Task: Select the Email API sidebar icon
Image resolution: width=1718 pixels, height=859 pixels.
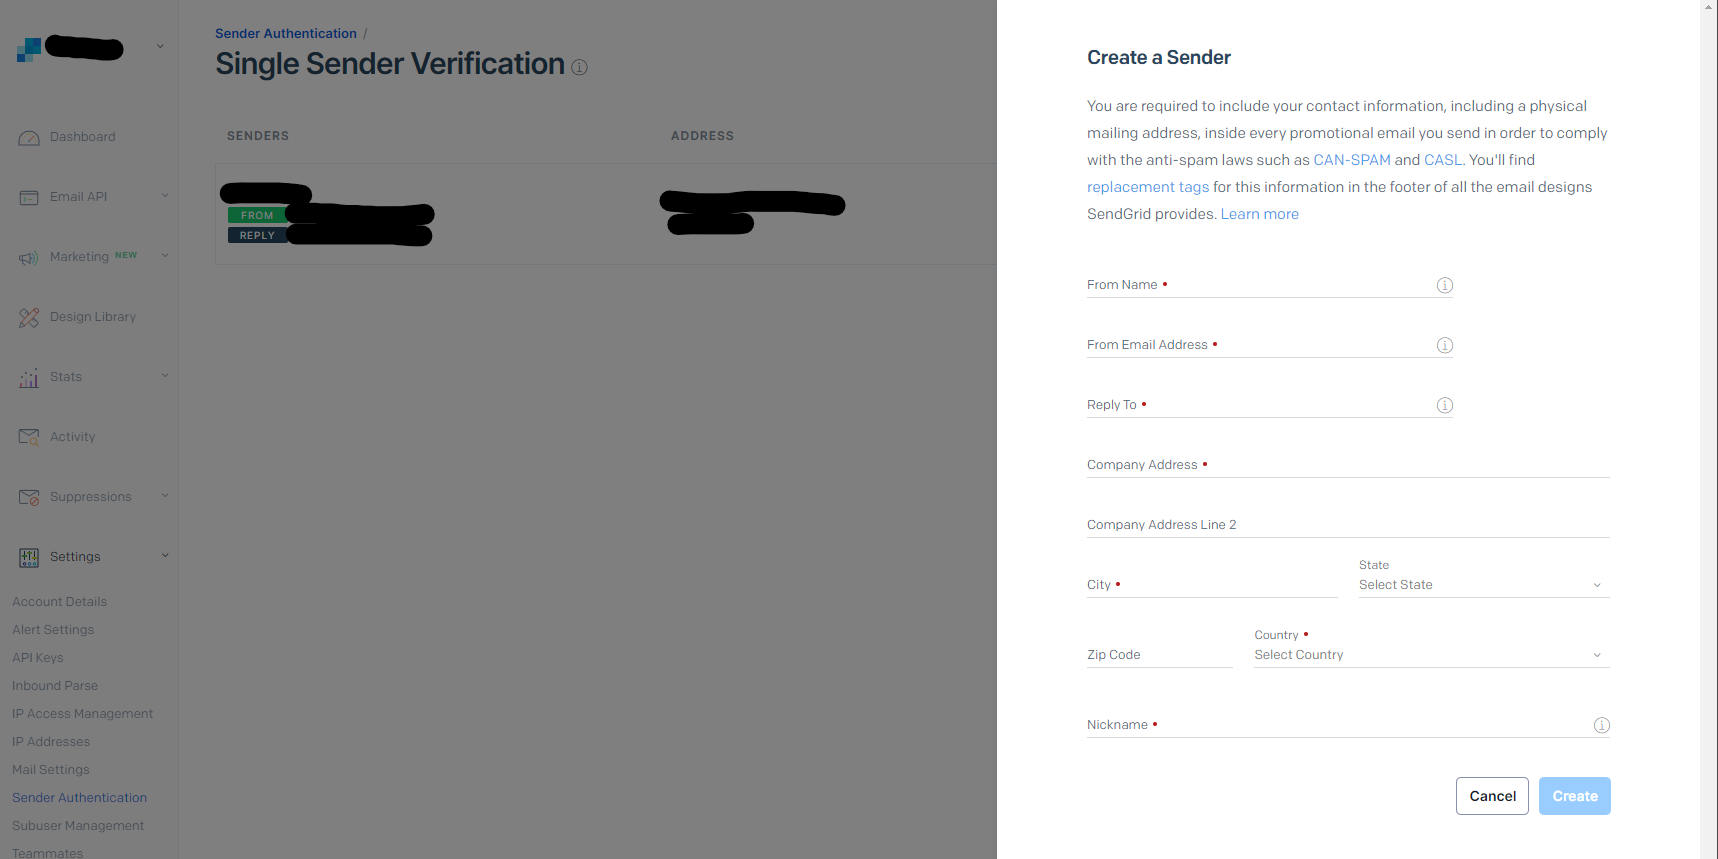Action: 29,197
